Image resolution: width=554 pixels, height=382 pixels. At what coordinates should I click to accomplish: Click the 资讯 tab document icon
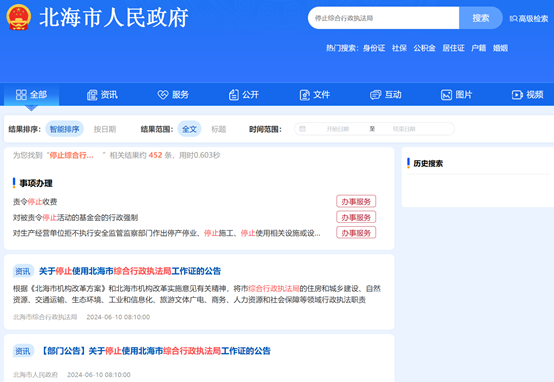click(x=92, y=95)
